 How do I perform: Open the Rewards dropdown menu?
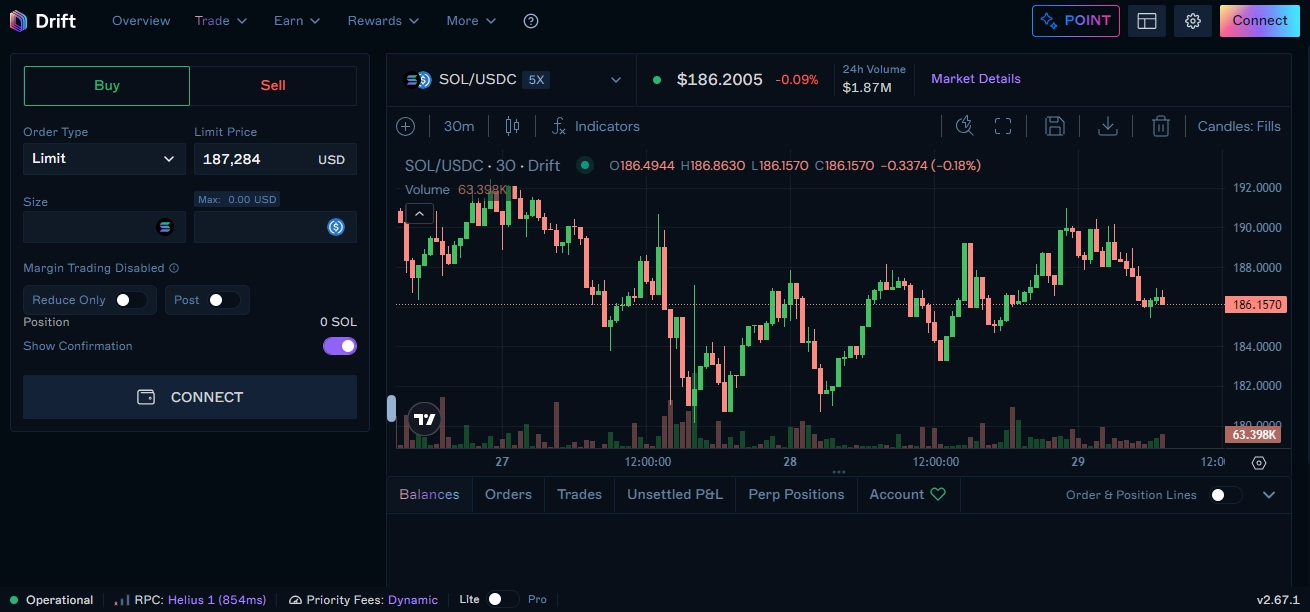coord(383,21)
